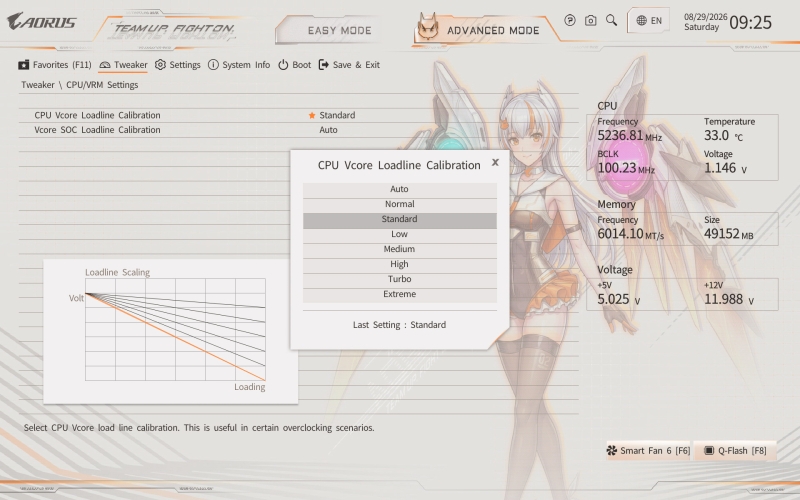Open search with the magnifier icon
This screenshot has width=800, height=500.
pos(611,20)
